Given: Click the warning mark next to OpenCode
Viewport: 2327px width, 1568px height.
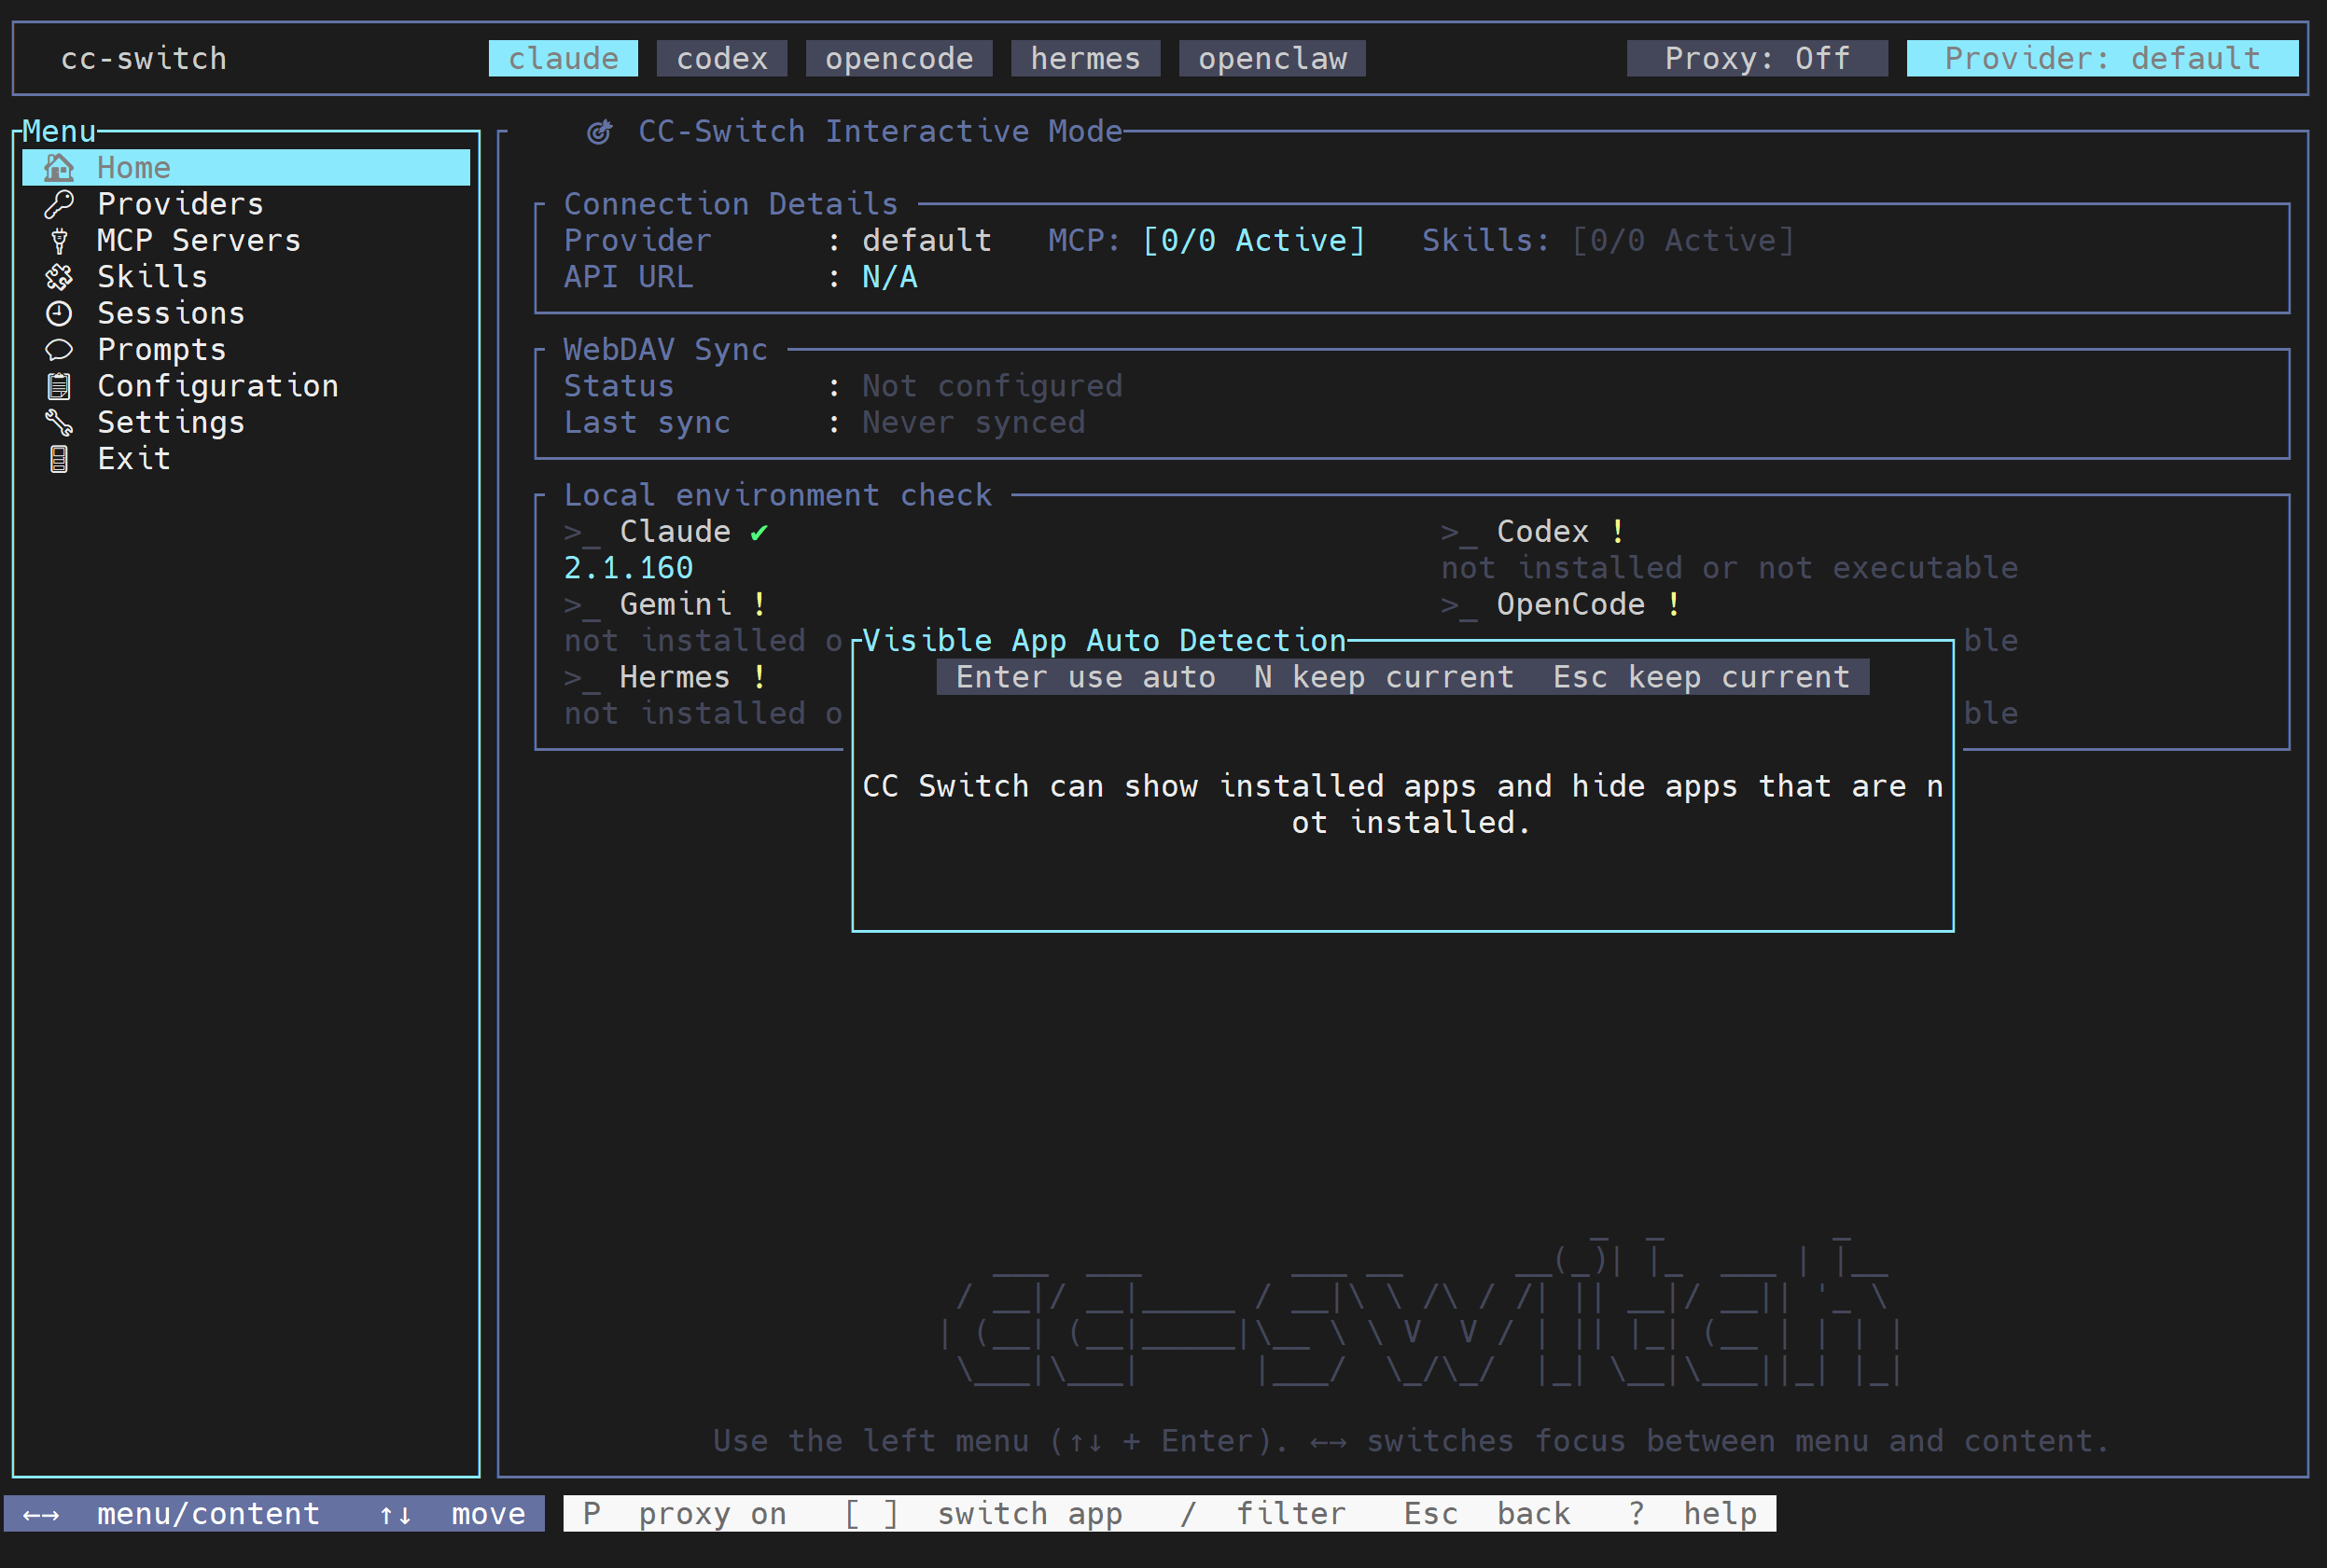Looking at the screenshot, I should click(x=1673, y=605).
